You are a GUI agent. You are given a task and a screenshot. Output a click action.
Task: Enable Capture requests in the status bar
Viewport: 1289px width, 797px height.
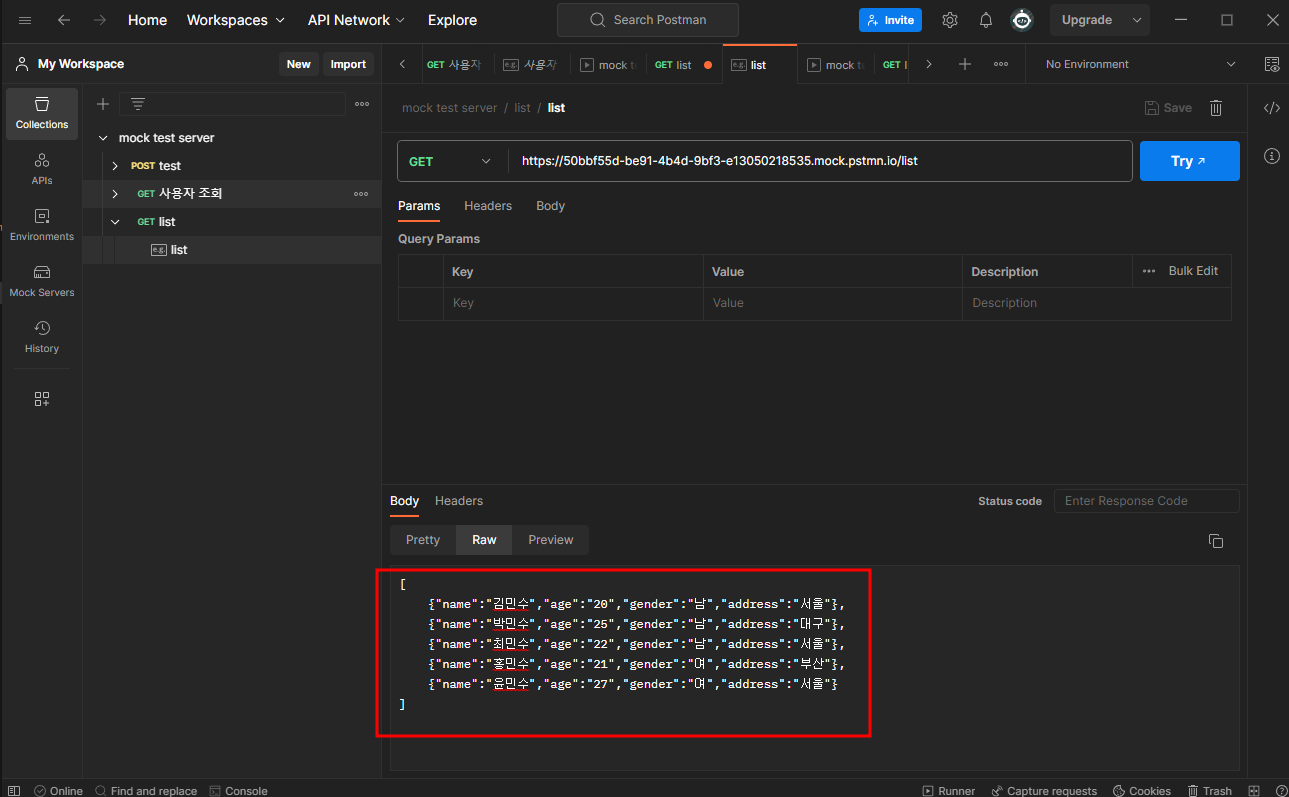[x=1044, y=790]
